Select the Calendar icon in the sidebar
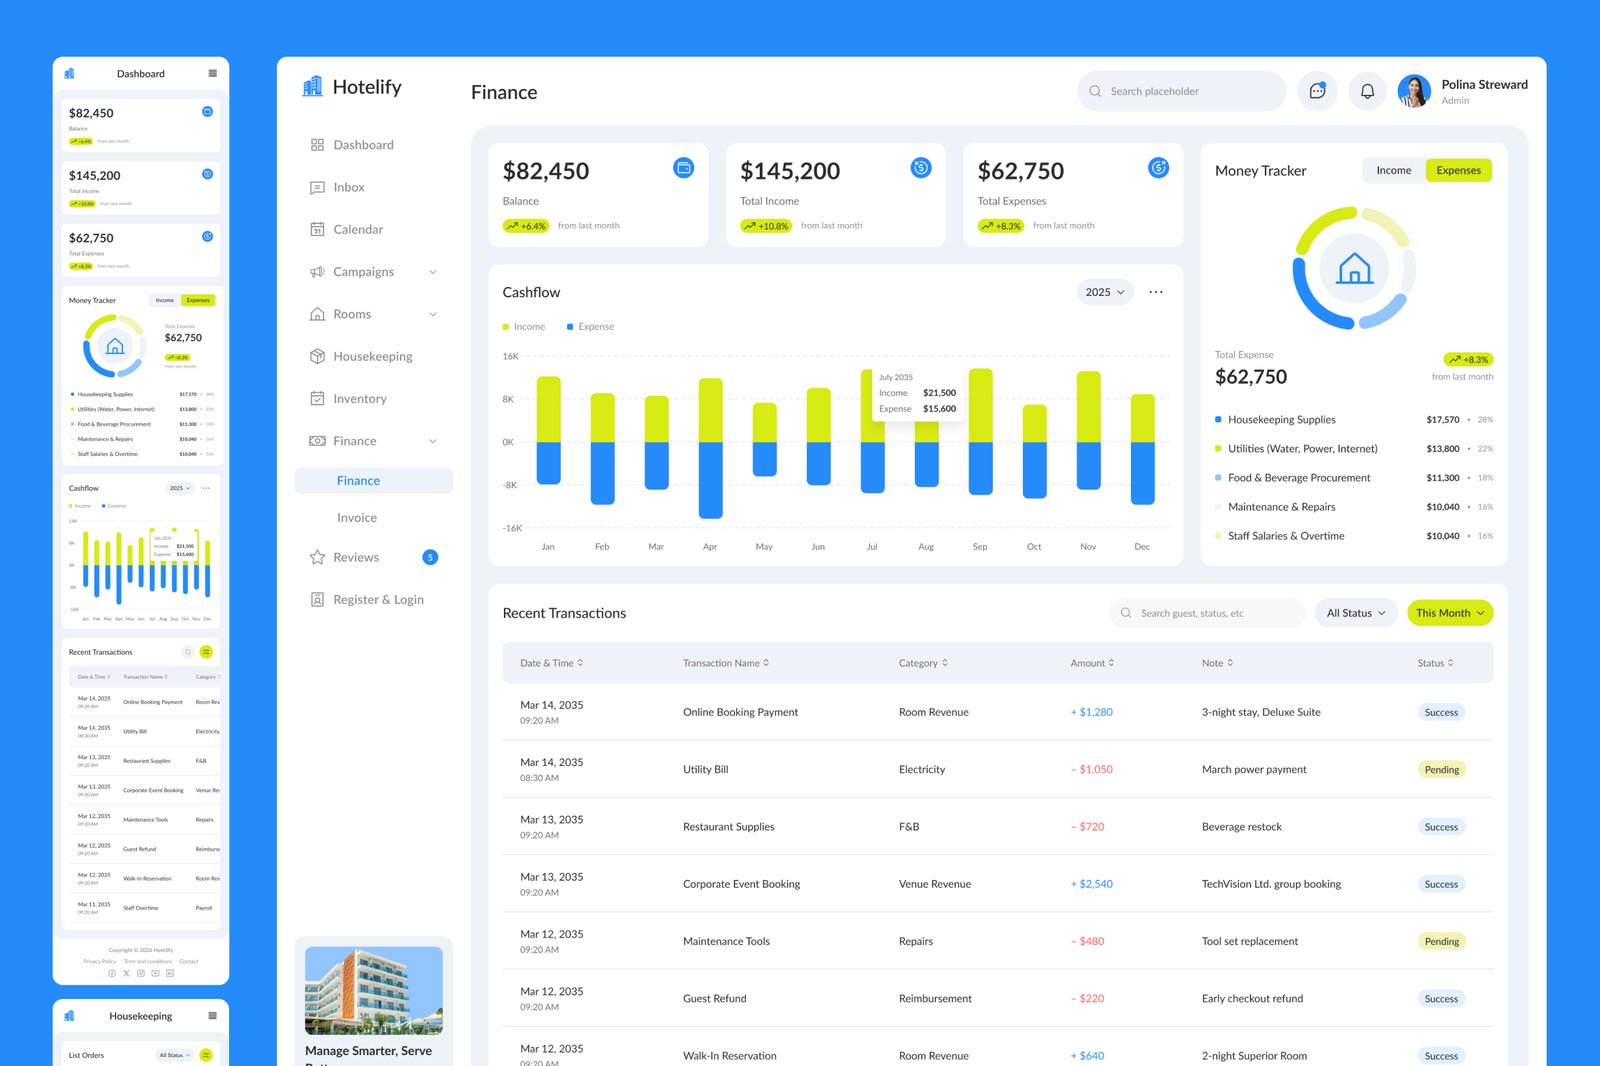 tap(316, 229)
